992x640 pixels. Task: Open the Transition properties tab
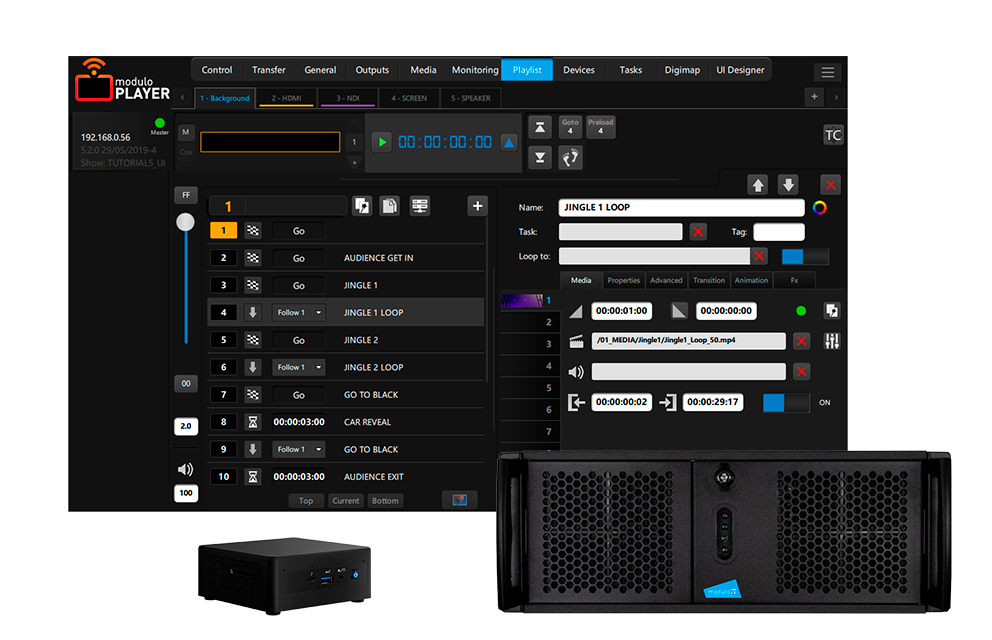click(x=709, y=280)
